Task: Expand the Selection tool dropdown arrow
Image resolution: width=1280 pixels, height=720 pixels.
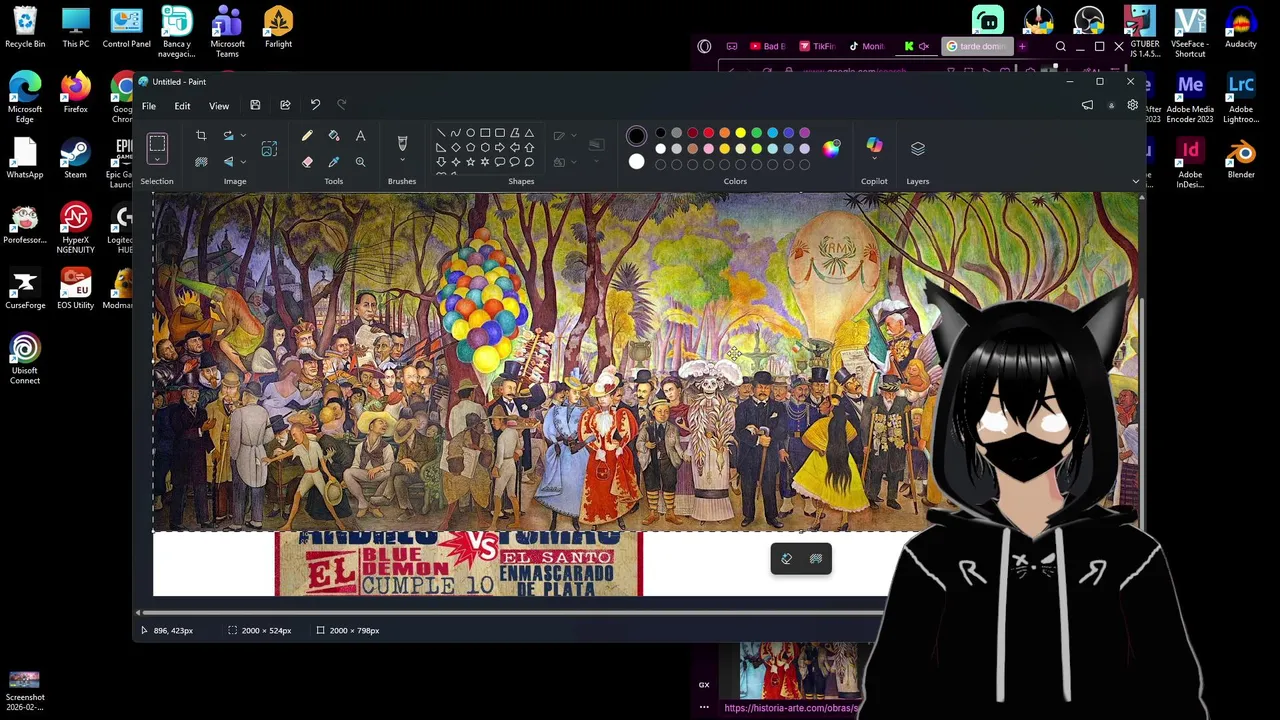Action: click(157, 162)
